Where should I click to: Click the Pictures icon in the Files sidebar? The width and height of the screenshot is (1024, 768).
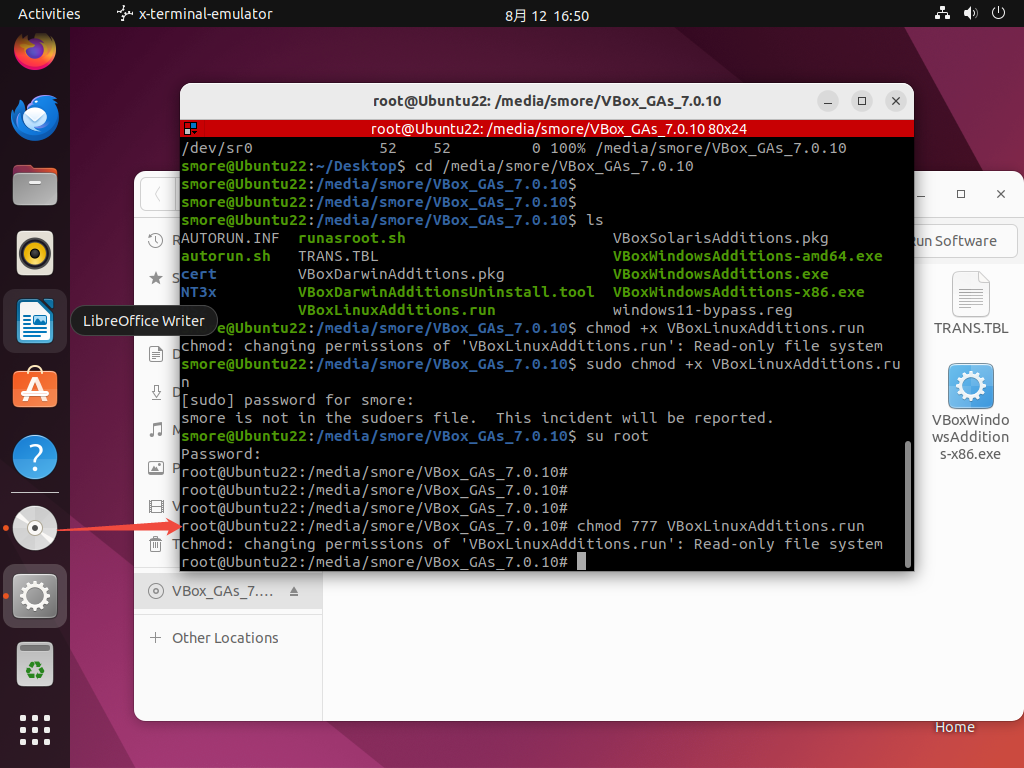click(155, 468)
